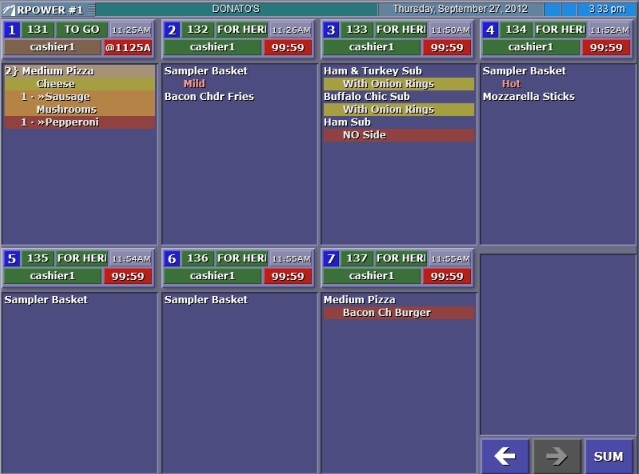Viewport: 639px width, 474px height.
Task: Select Ham Sub item
Action: point(347,122)
